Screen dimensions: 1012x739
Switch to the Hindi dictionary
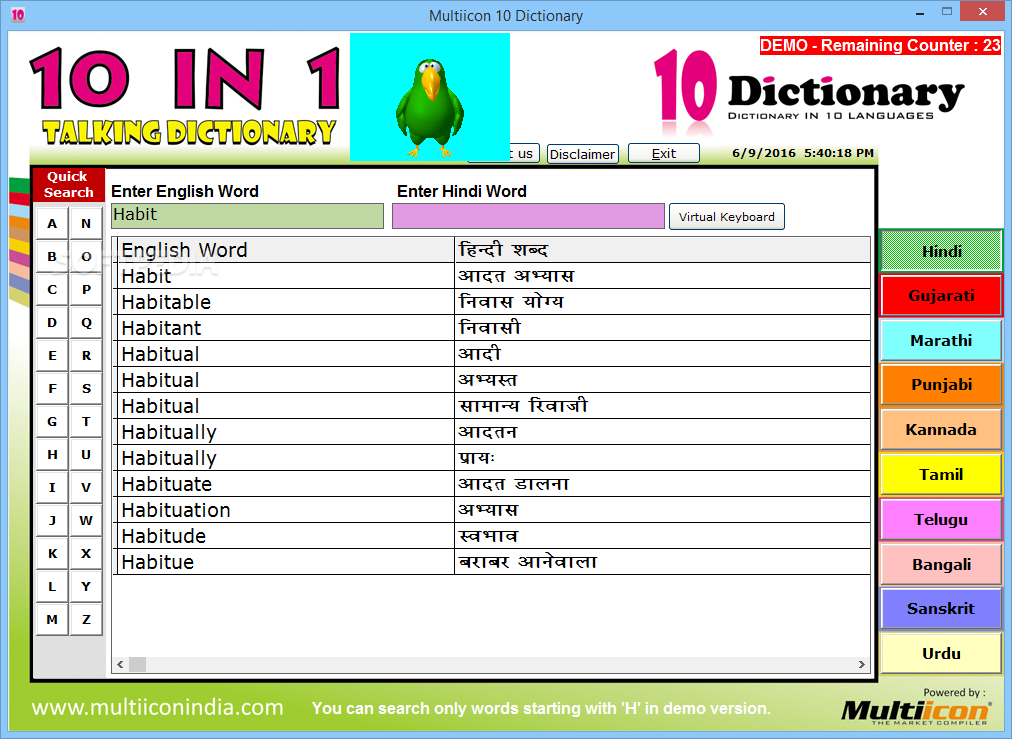pyautogui.click(x=941, y=250)
